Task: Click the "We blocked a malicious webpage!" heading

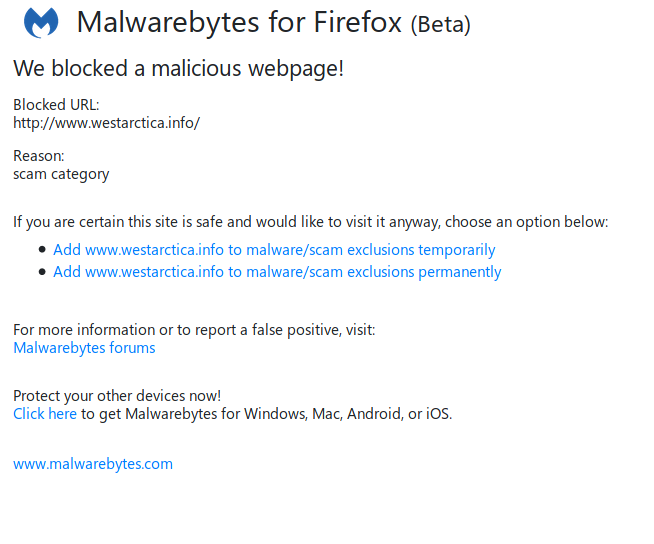Action: [x=179, y=69]
